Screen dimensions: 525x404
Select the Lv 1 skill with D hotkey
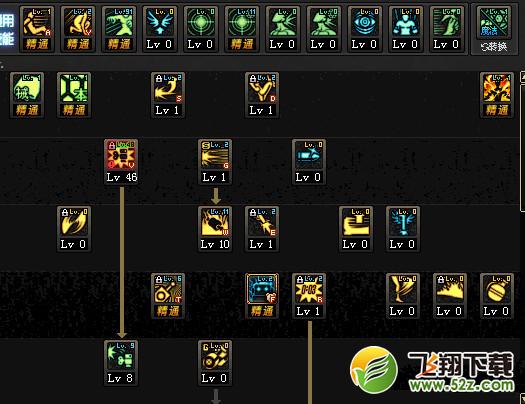pos(262,95)
